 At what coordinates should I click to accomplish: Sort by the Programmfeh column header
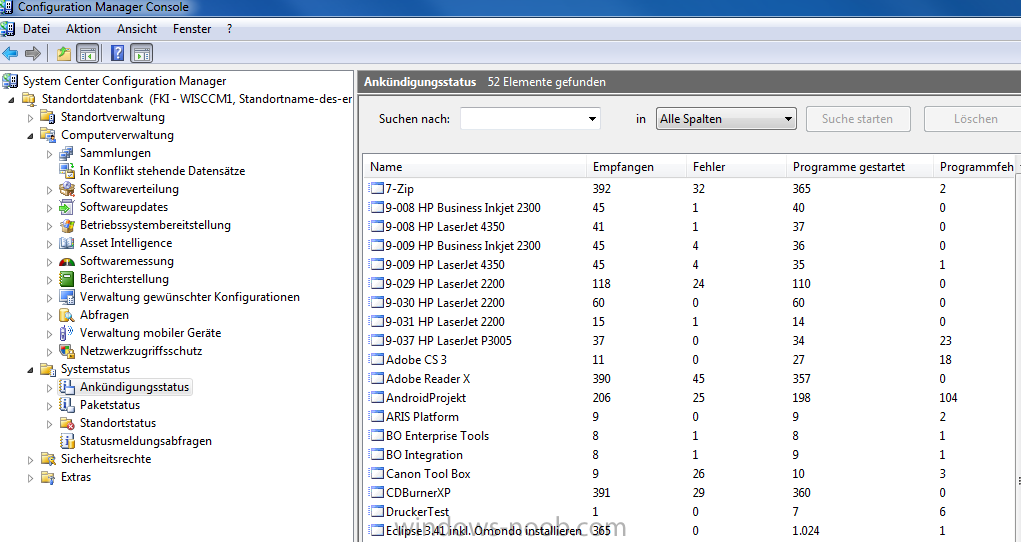coord(975,167)
